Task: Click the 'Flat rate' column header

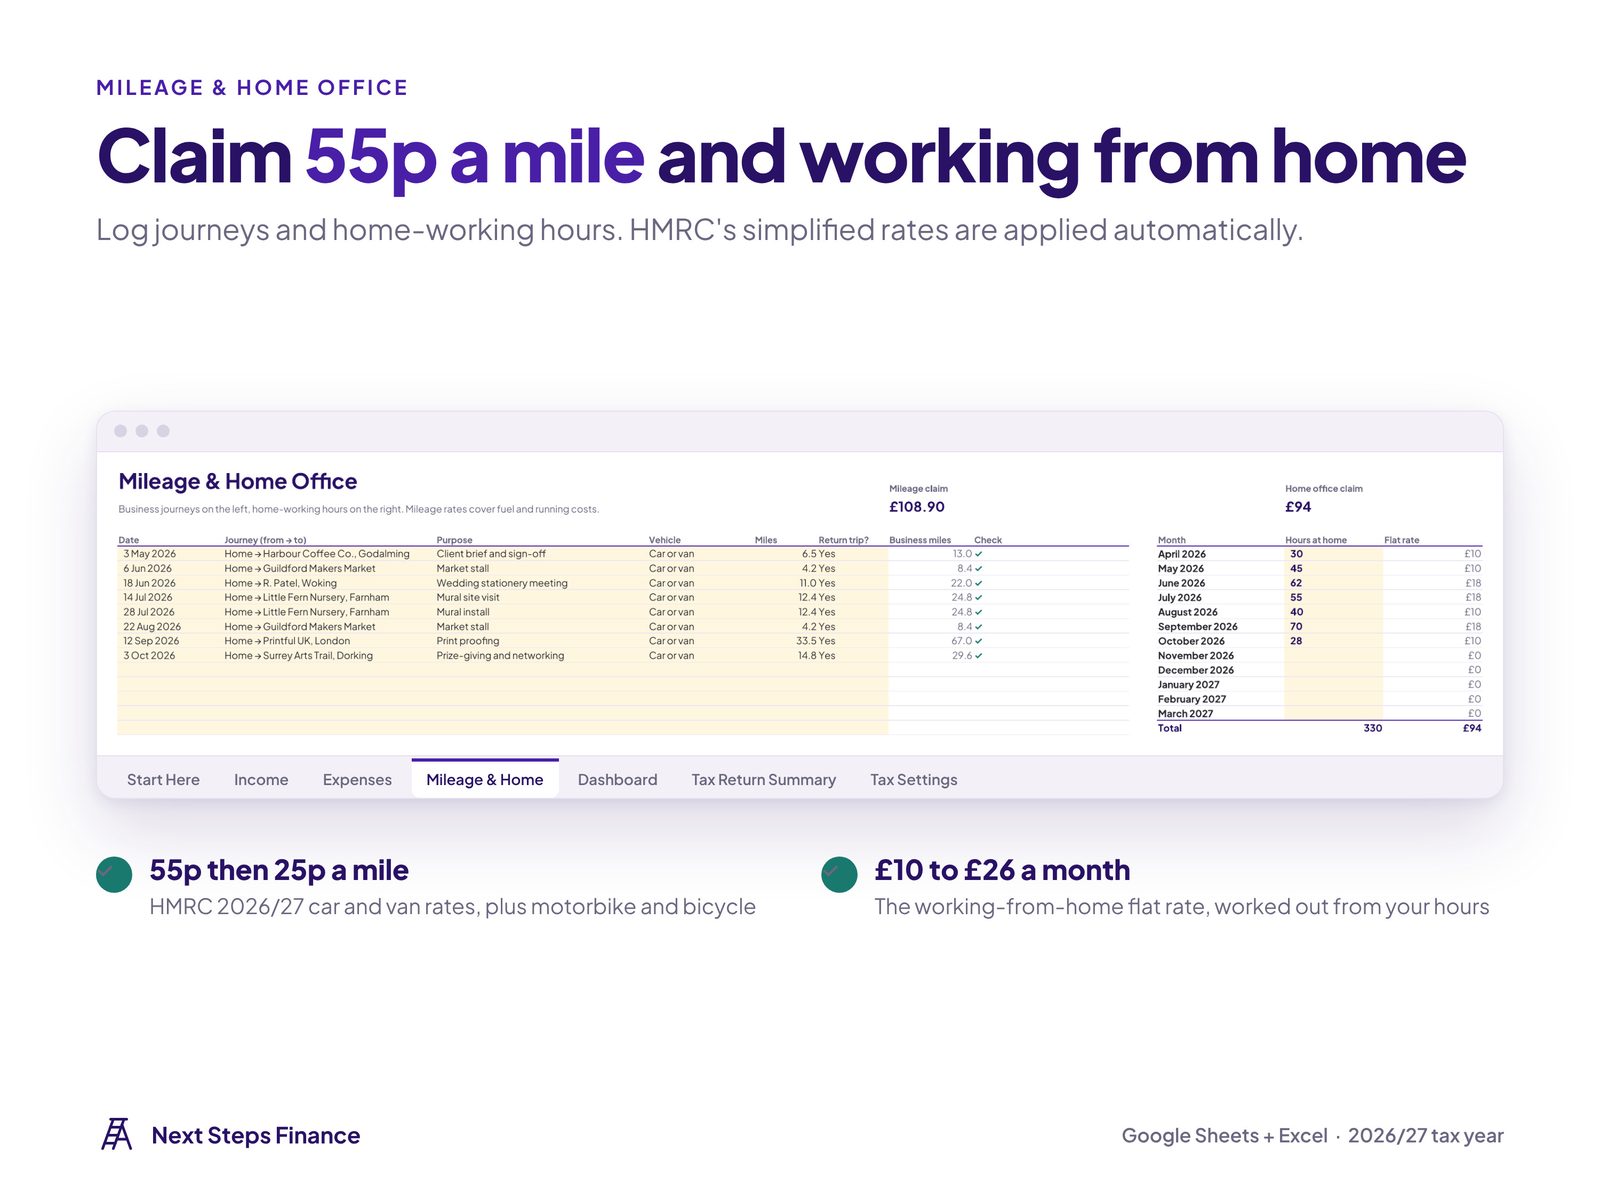Action: (x=1401, y=540)
